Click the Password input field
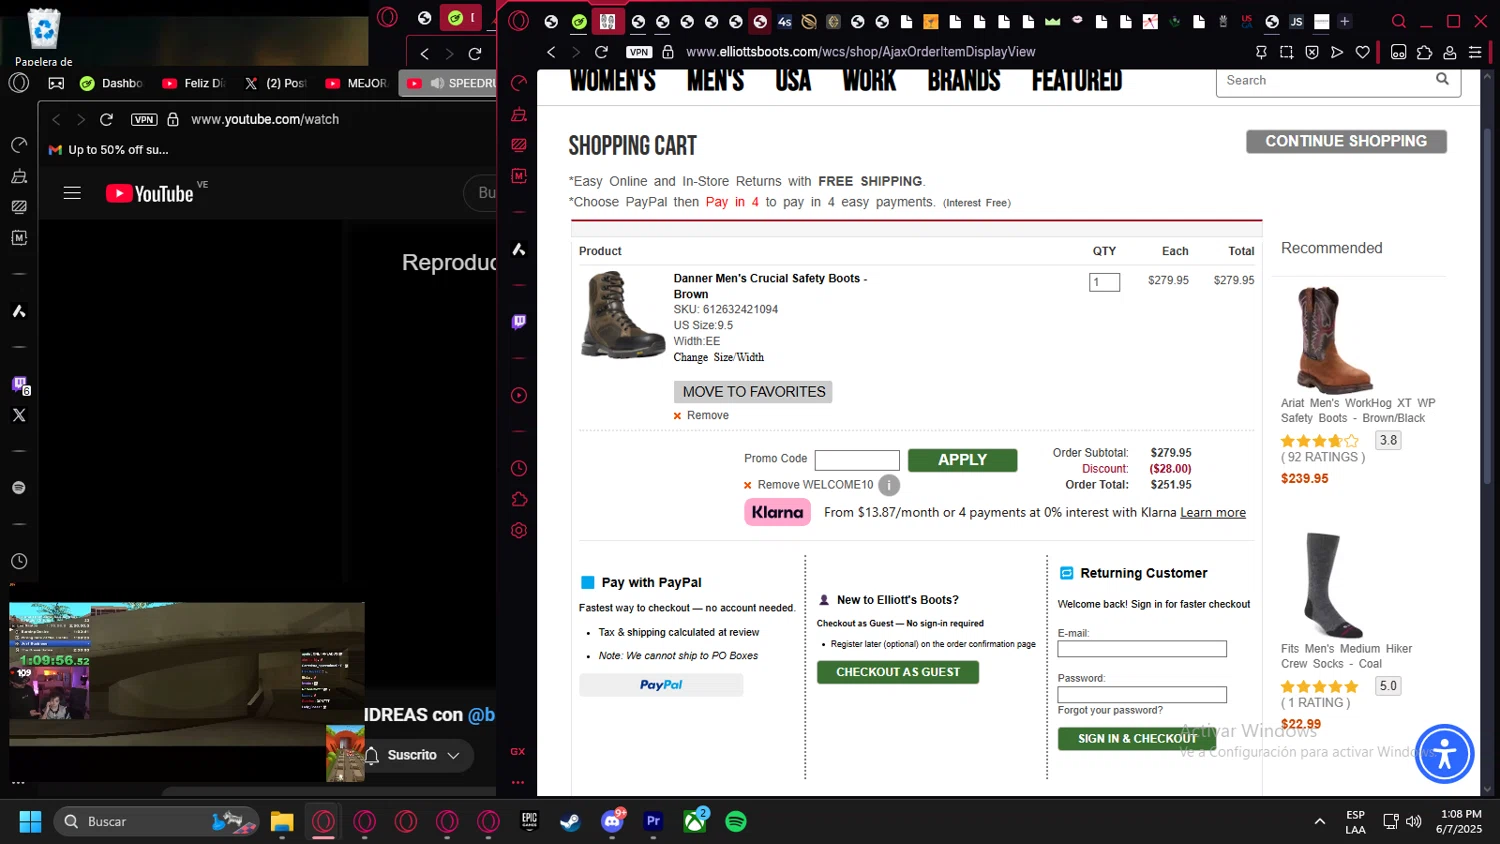The width and height of the screenshot is (1500, 844). [x=1142, y=694]
